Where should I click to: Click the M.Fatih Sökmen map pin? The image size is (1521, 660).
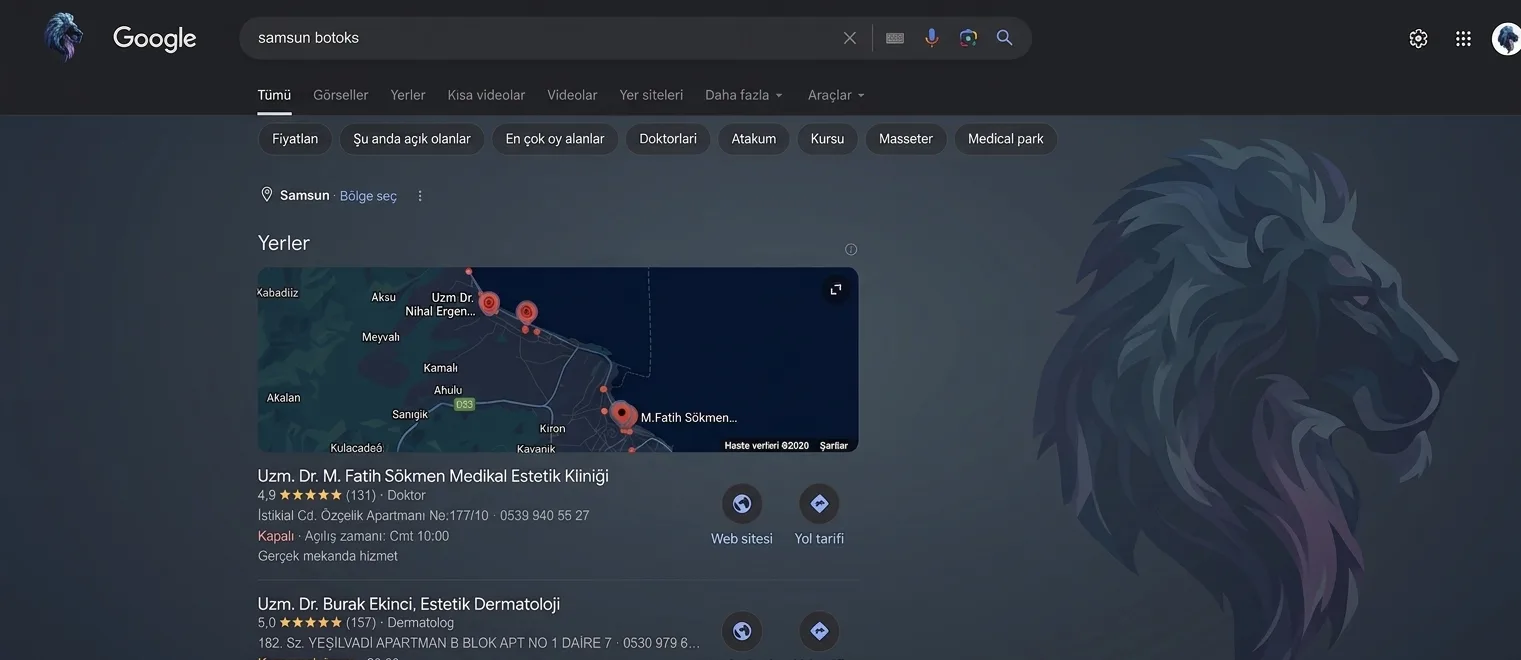(x=622, y=413)
